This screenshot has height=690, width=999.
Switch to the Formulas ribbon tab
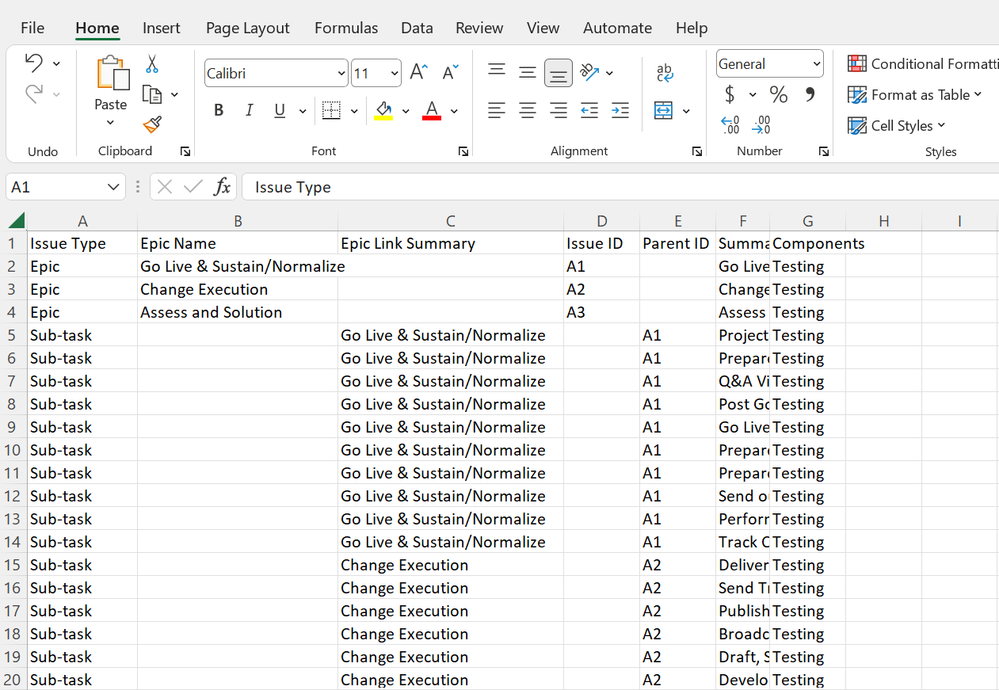[345, 28]
